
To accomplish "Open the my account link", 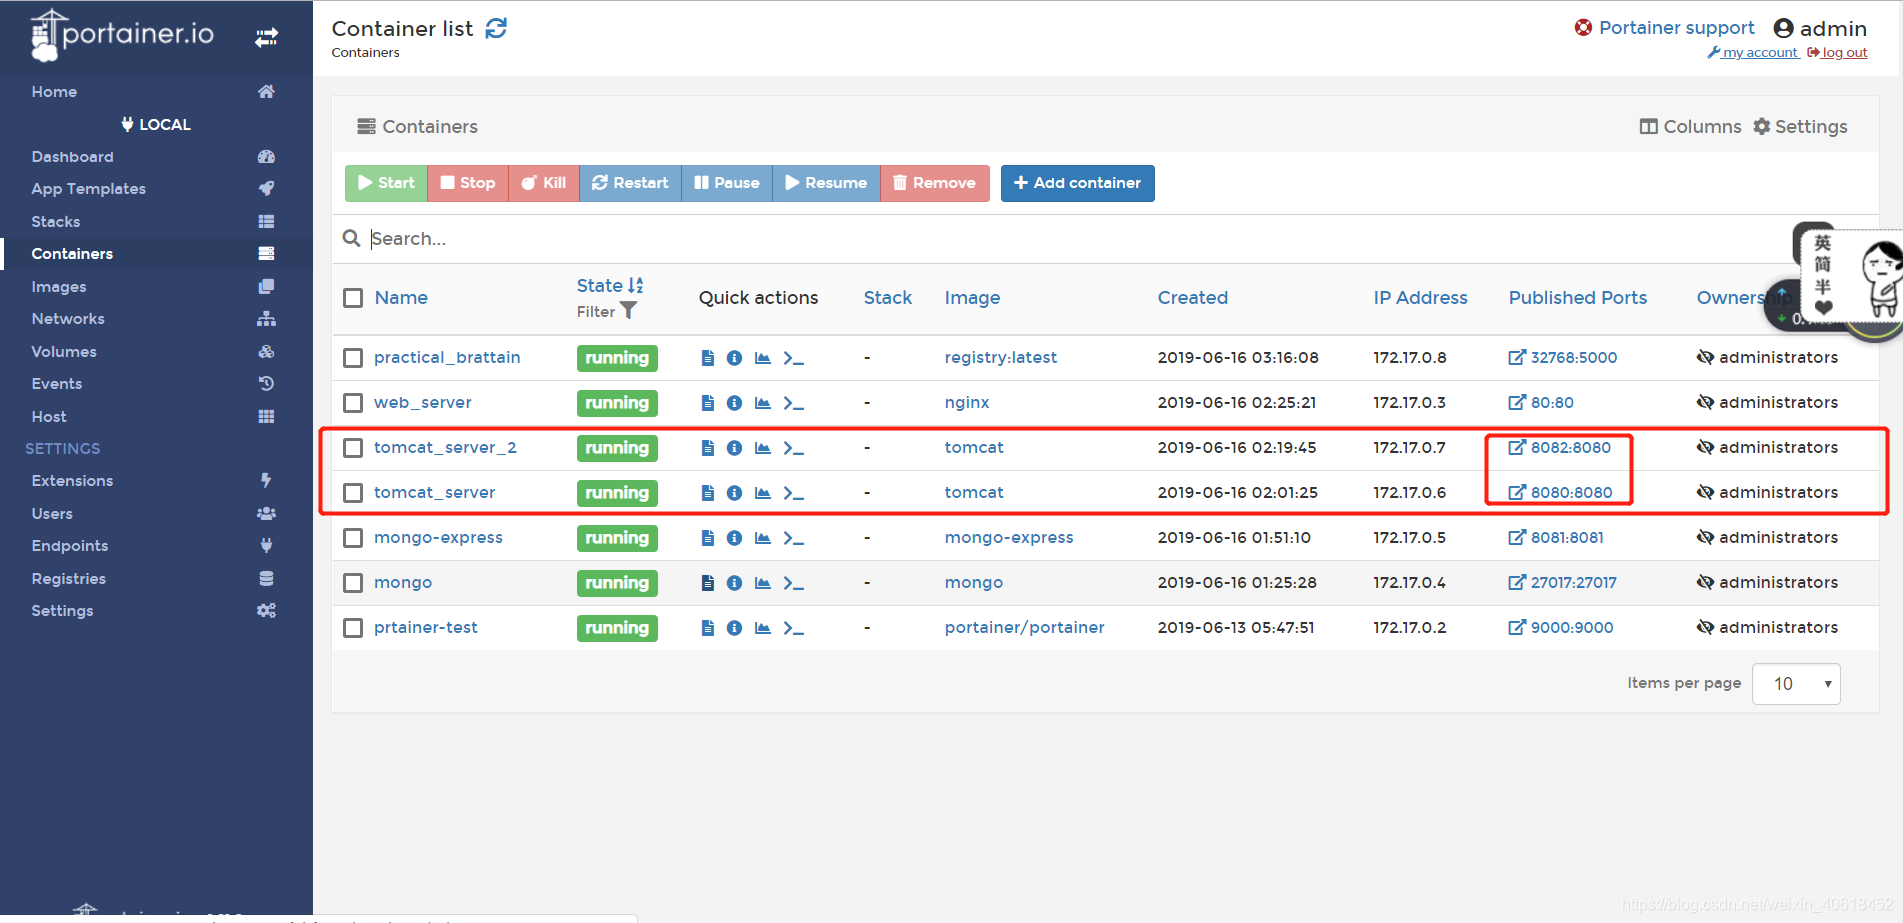I will coord(1753,53).
